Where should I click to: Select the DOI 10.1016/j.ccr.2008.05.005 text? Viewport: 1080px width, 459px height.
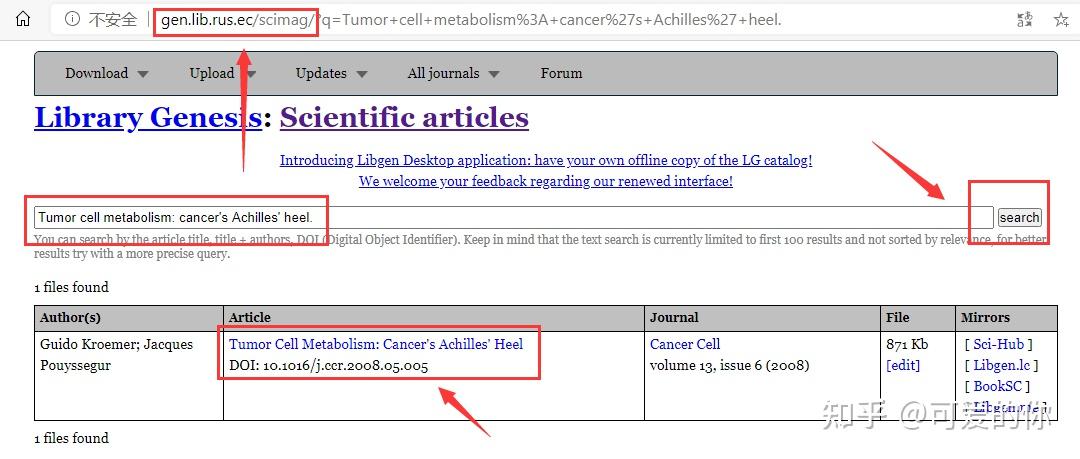(329, 365)
